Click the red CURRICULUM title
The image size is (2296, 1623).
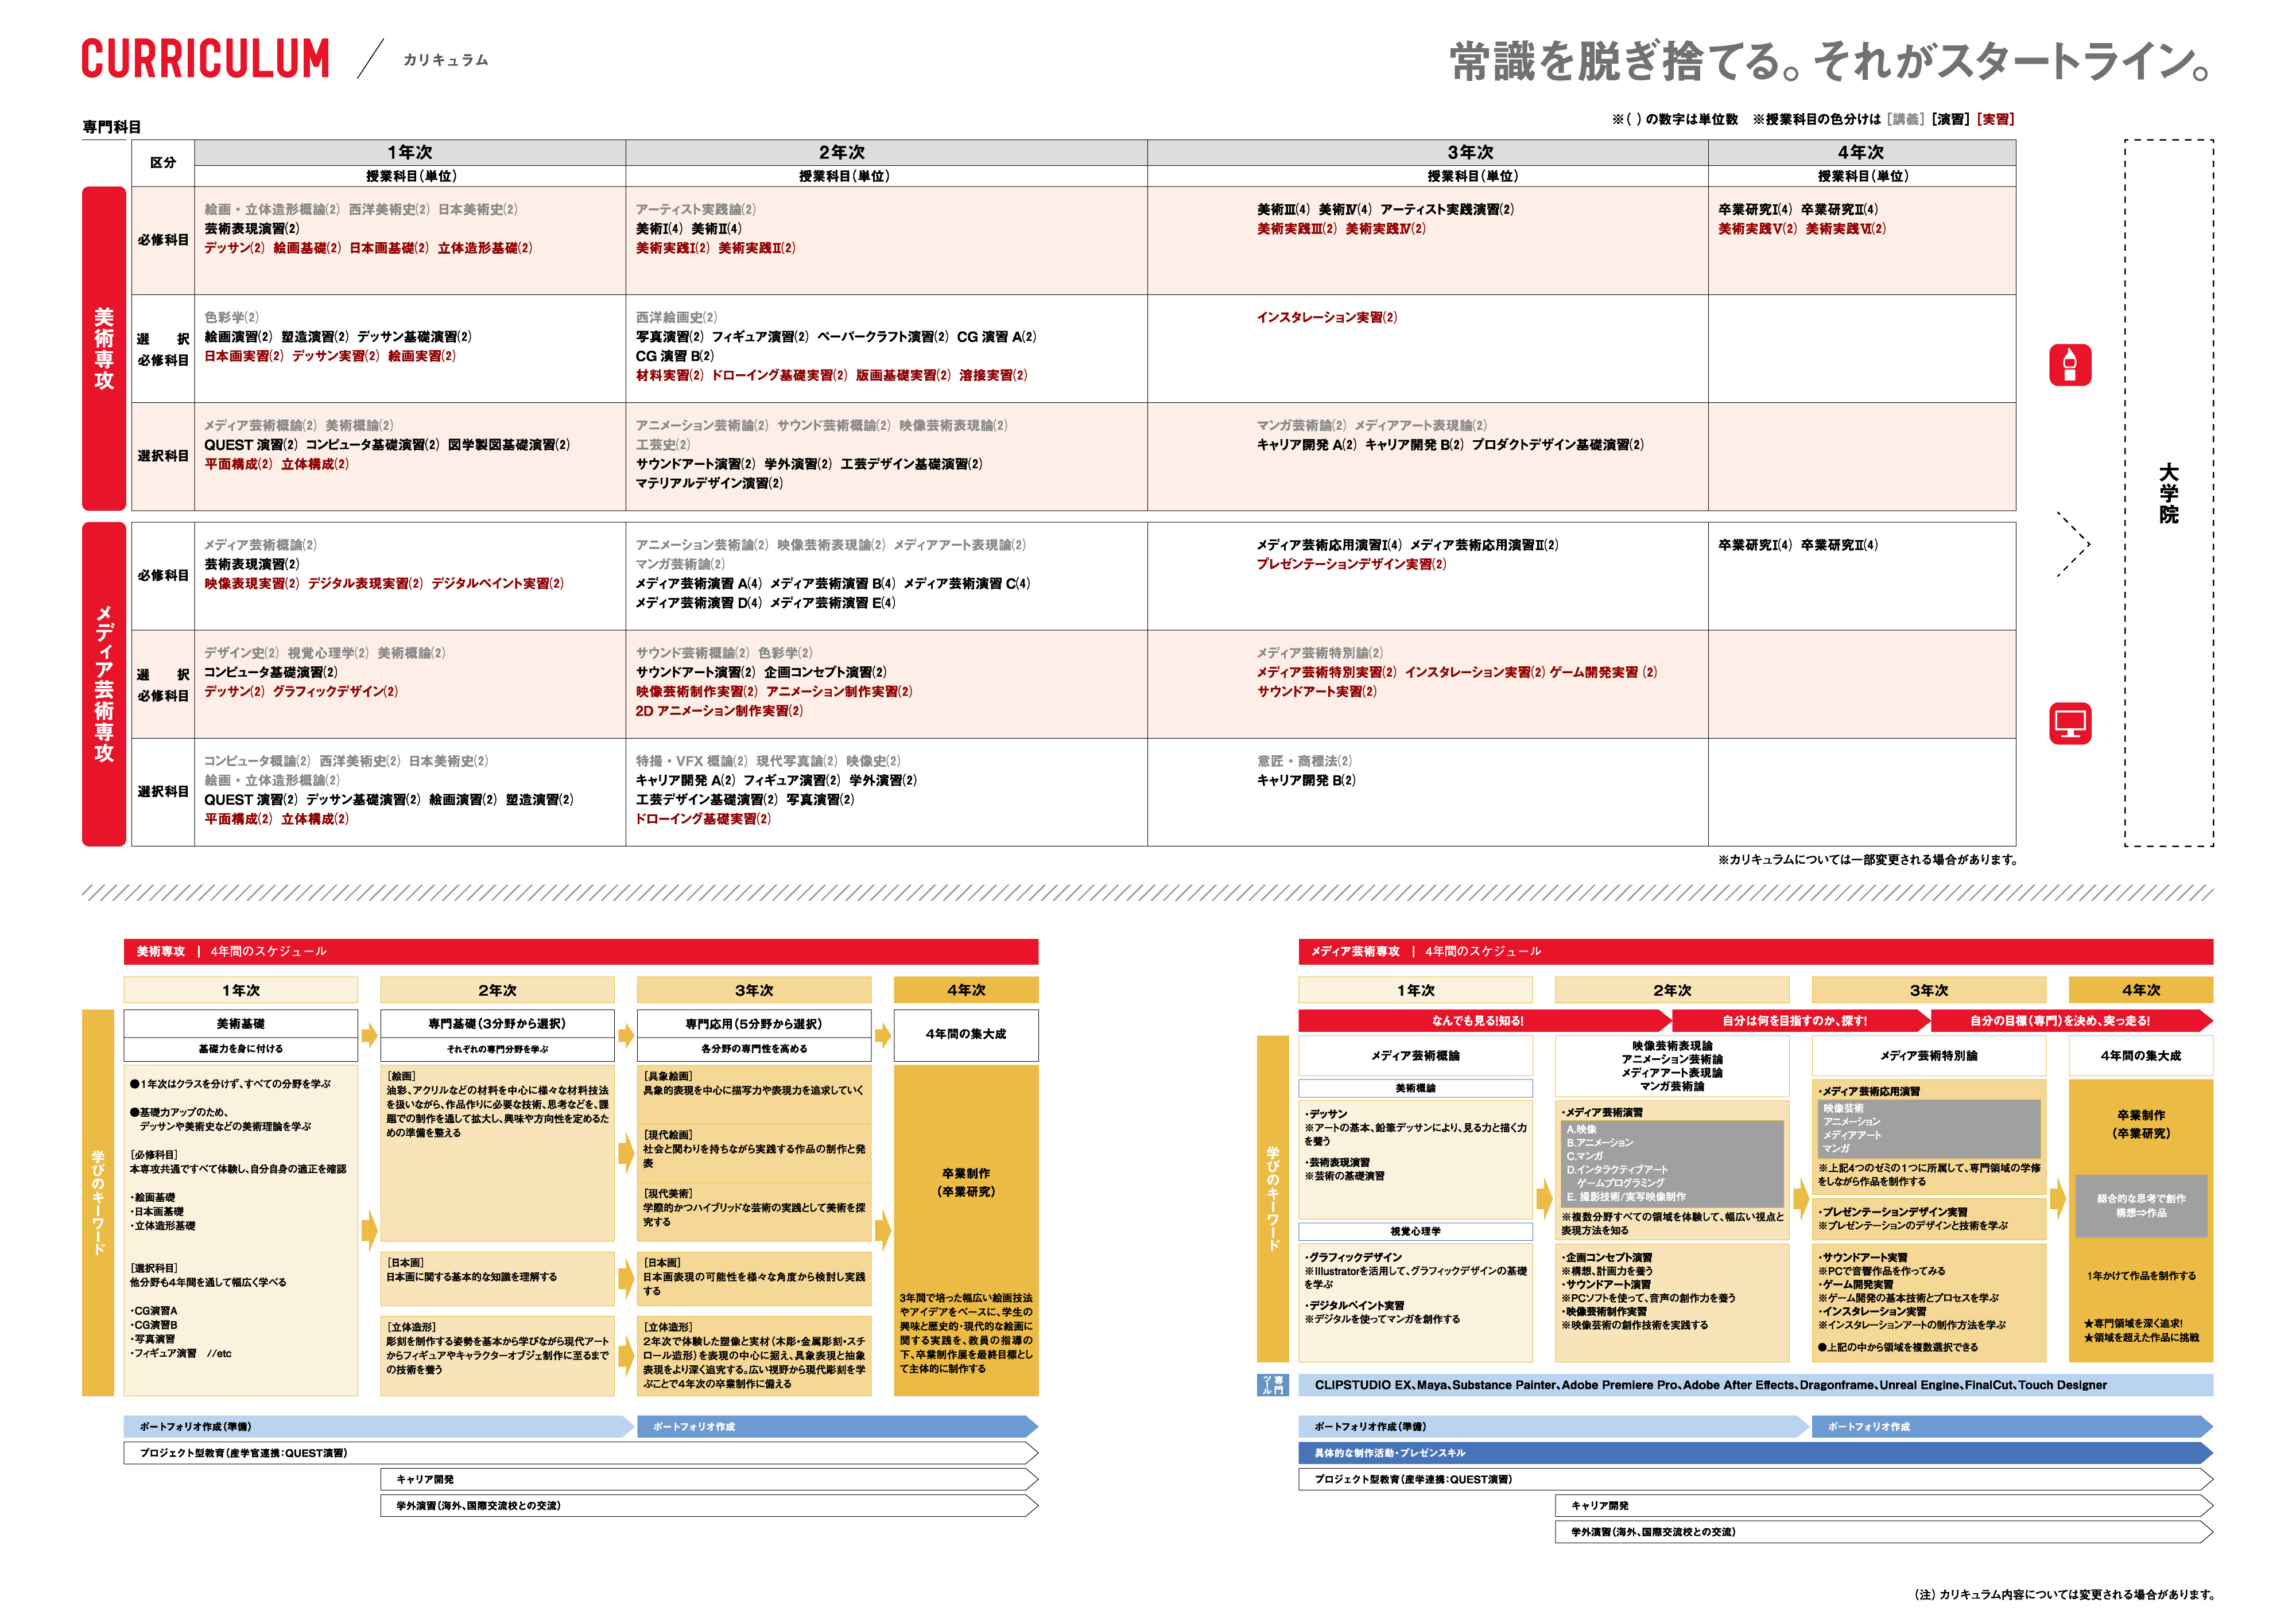point(205,59)
